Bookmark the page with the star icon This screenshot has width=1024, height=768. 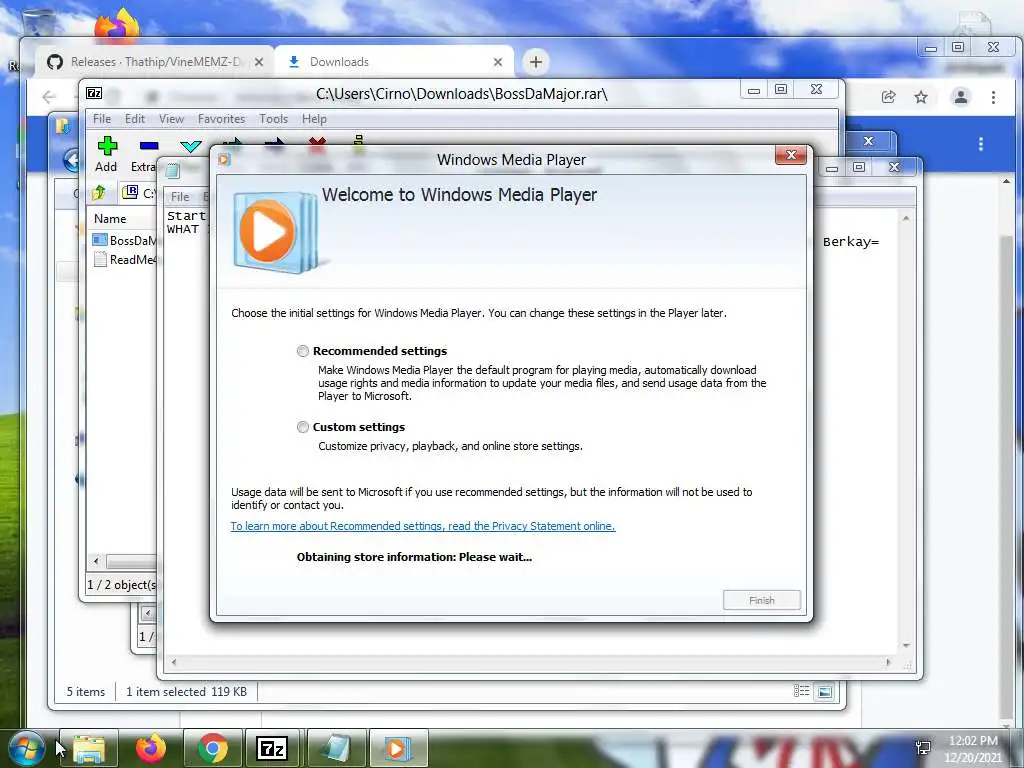coord(921,97)
